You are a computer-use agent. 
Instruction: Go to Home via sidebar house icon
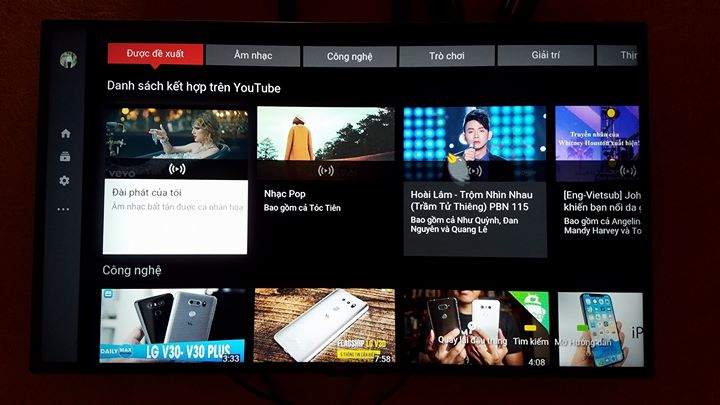point(66,134)
